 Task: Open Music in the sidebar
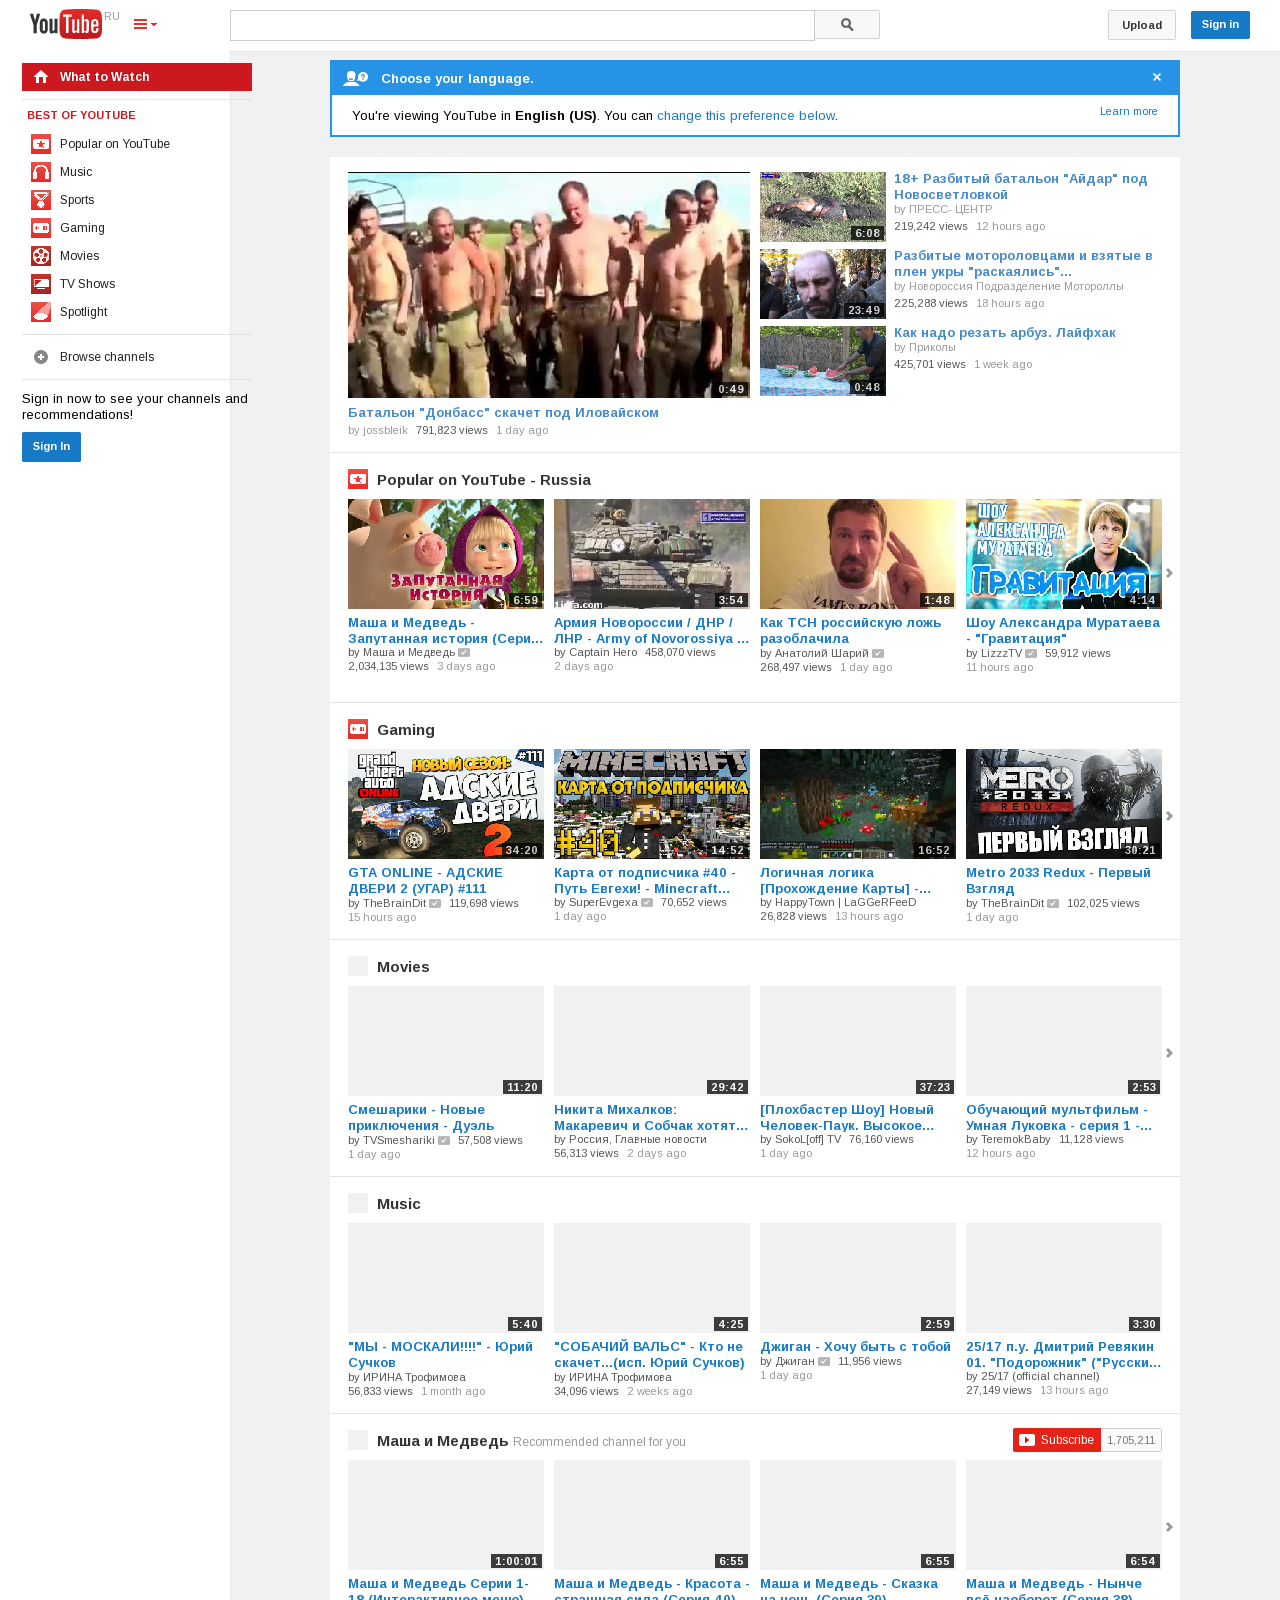click(x=76, y=172)
